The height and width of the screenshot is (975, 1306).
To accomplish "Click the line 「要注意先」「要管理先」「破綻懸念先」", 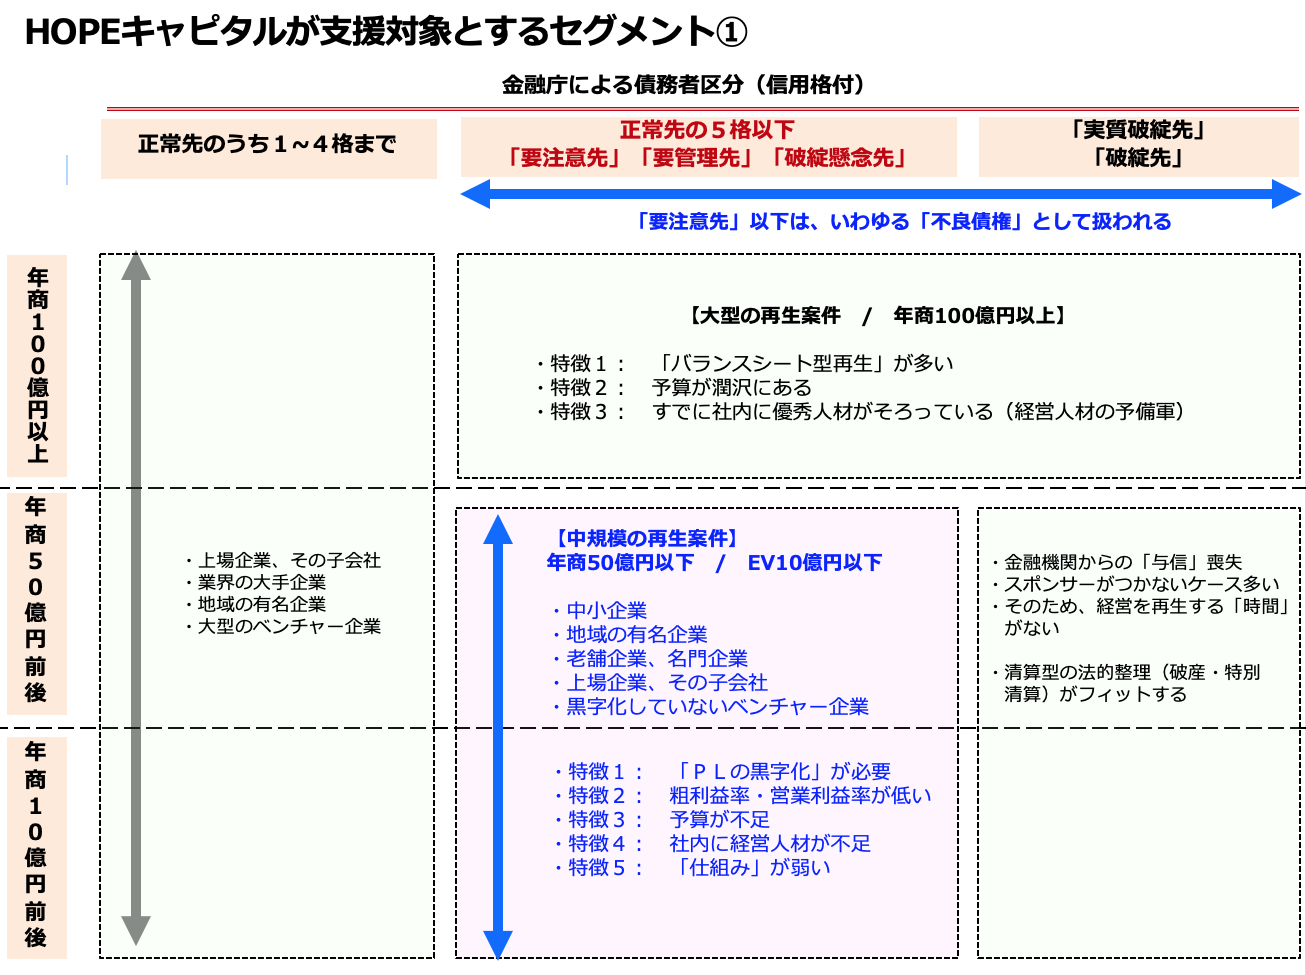I will tap(707, 158).
